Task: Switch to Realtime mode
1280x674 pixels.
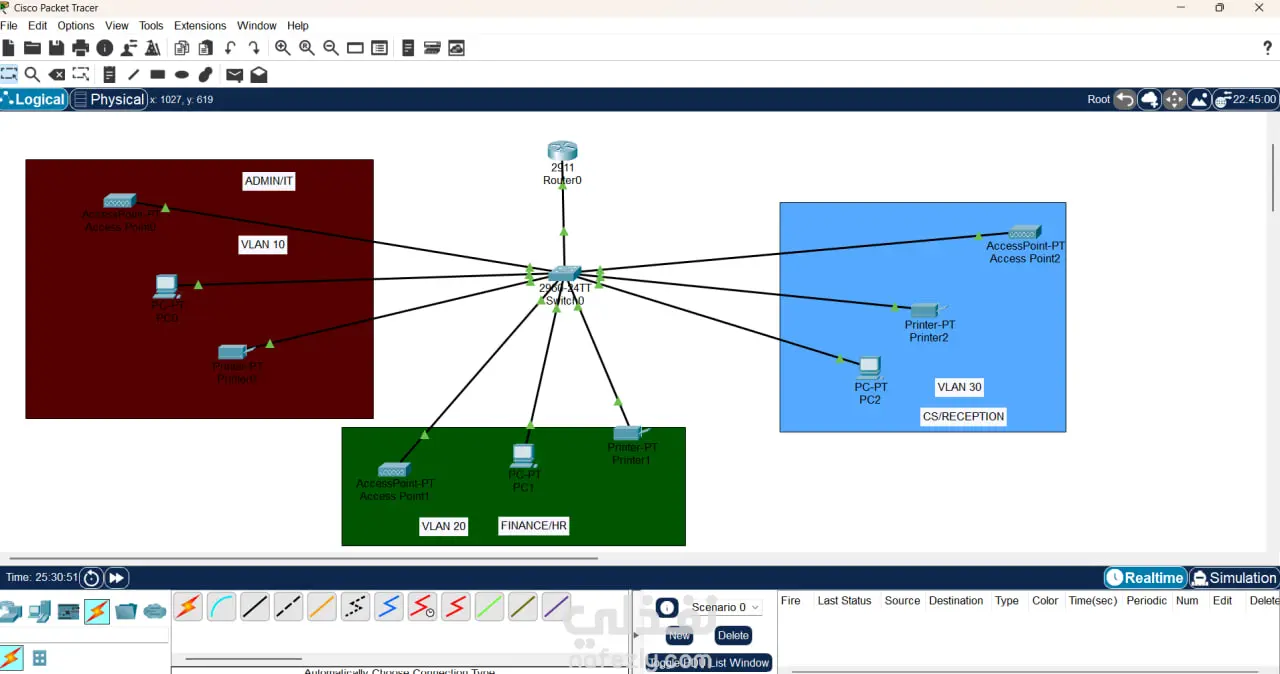Action: 1144,578
